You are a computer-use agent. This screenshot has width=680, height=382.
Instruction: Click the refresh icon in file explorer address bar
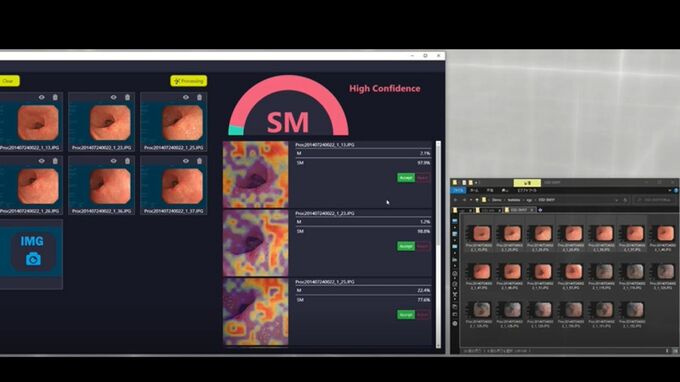625,200
